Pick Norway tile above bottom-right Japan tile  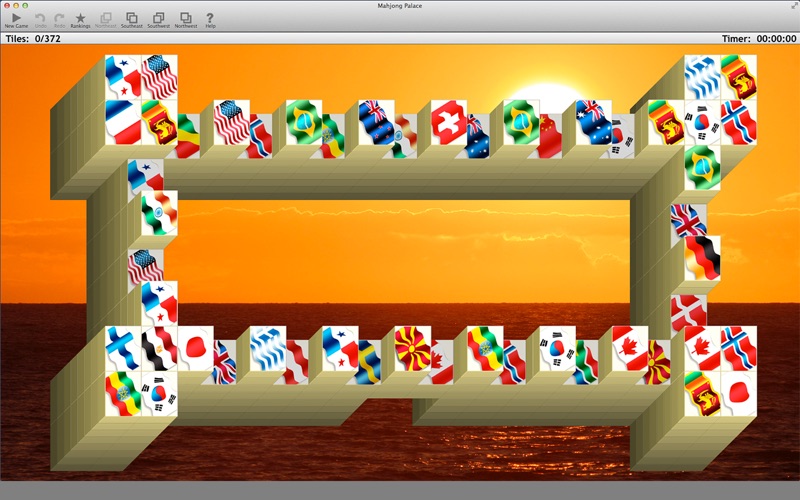tap(739, 348)
